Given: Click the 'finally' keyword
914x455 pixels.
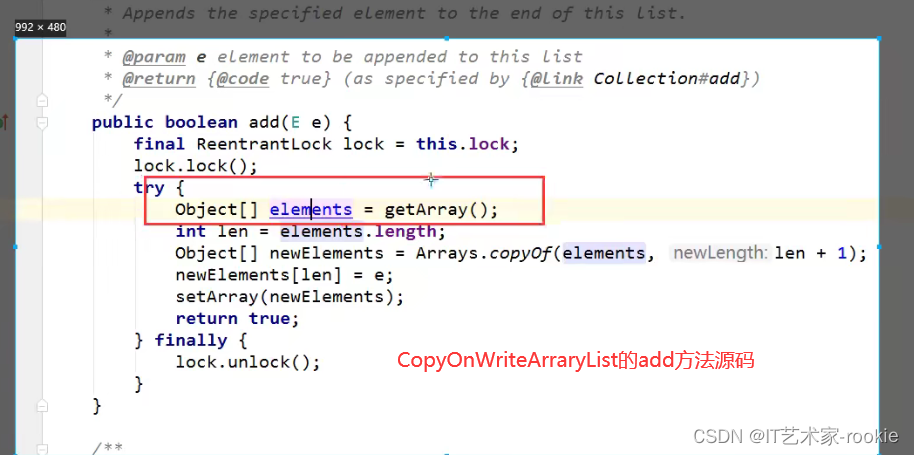Looking at the screenshot, I should pos(191,340).
